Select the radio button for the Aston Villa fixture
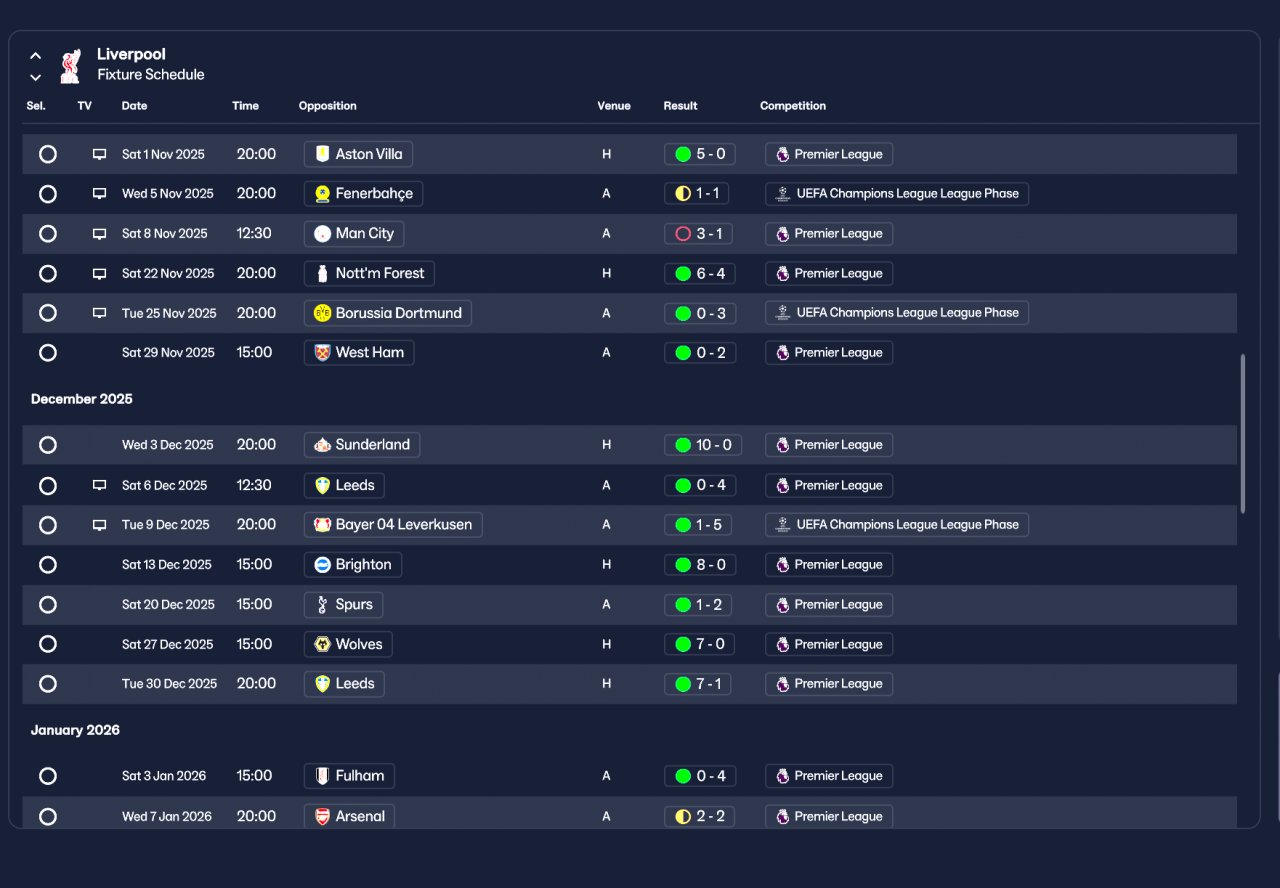1280x888 pixels. [48, 154]
